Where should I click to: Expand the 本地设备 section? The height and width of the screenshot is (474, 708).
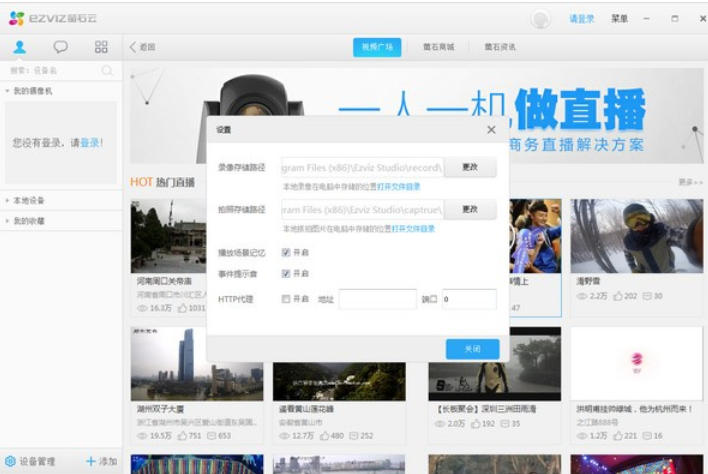[9, 201]
